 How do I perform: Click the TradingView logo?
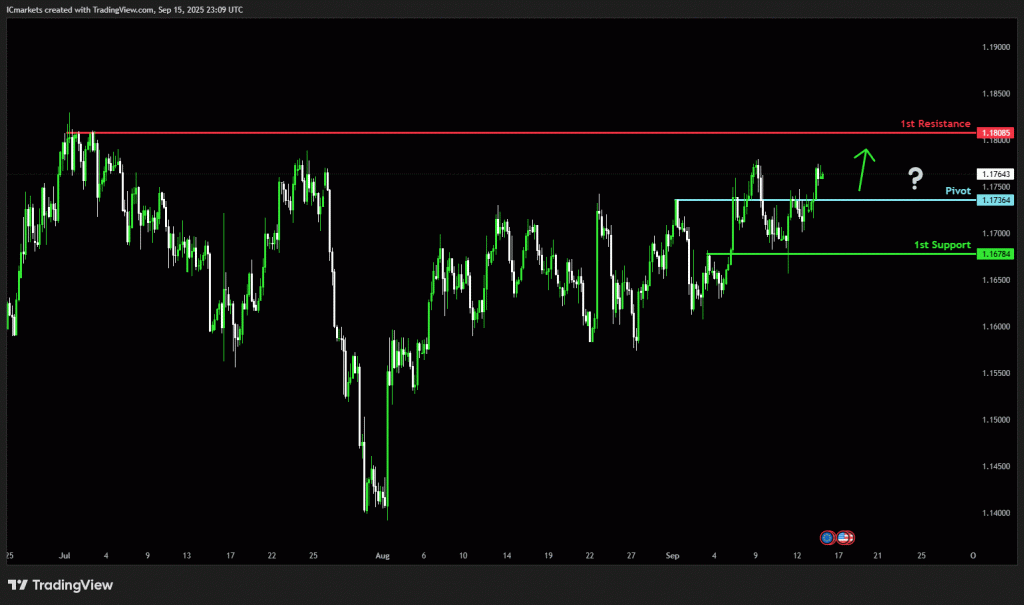[60, 585]
